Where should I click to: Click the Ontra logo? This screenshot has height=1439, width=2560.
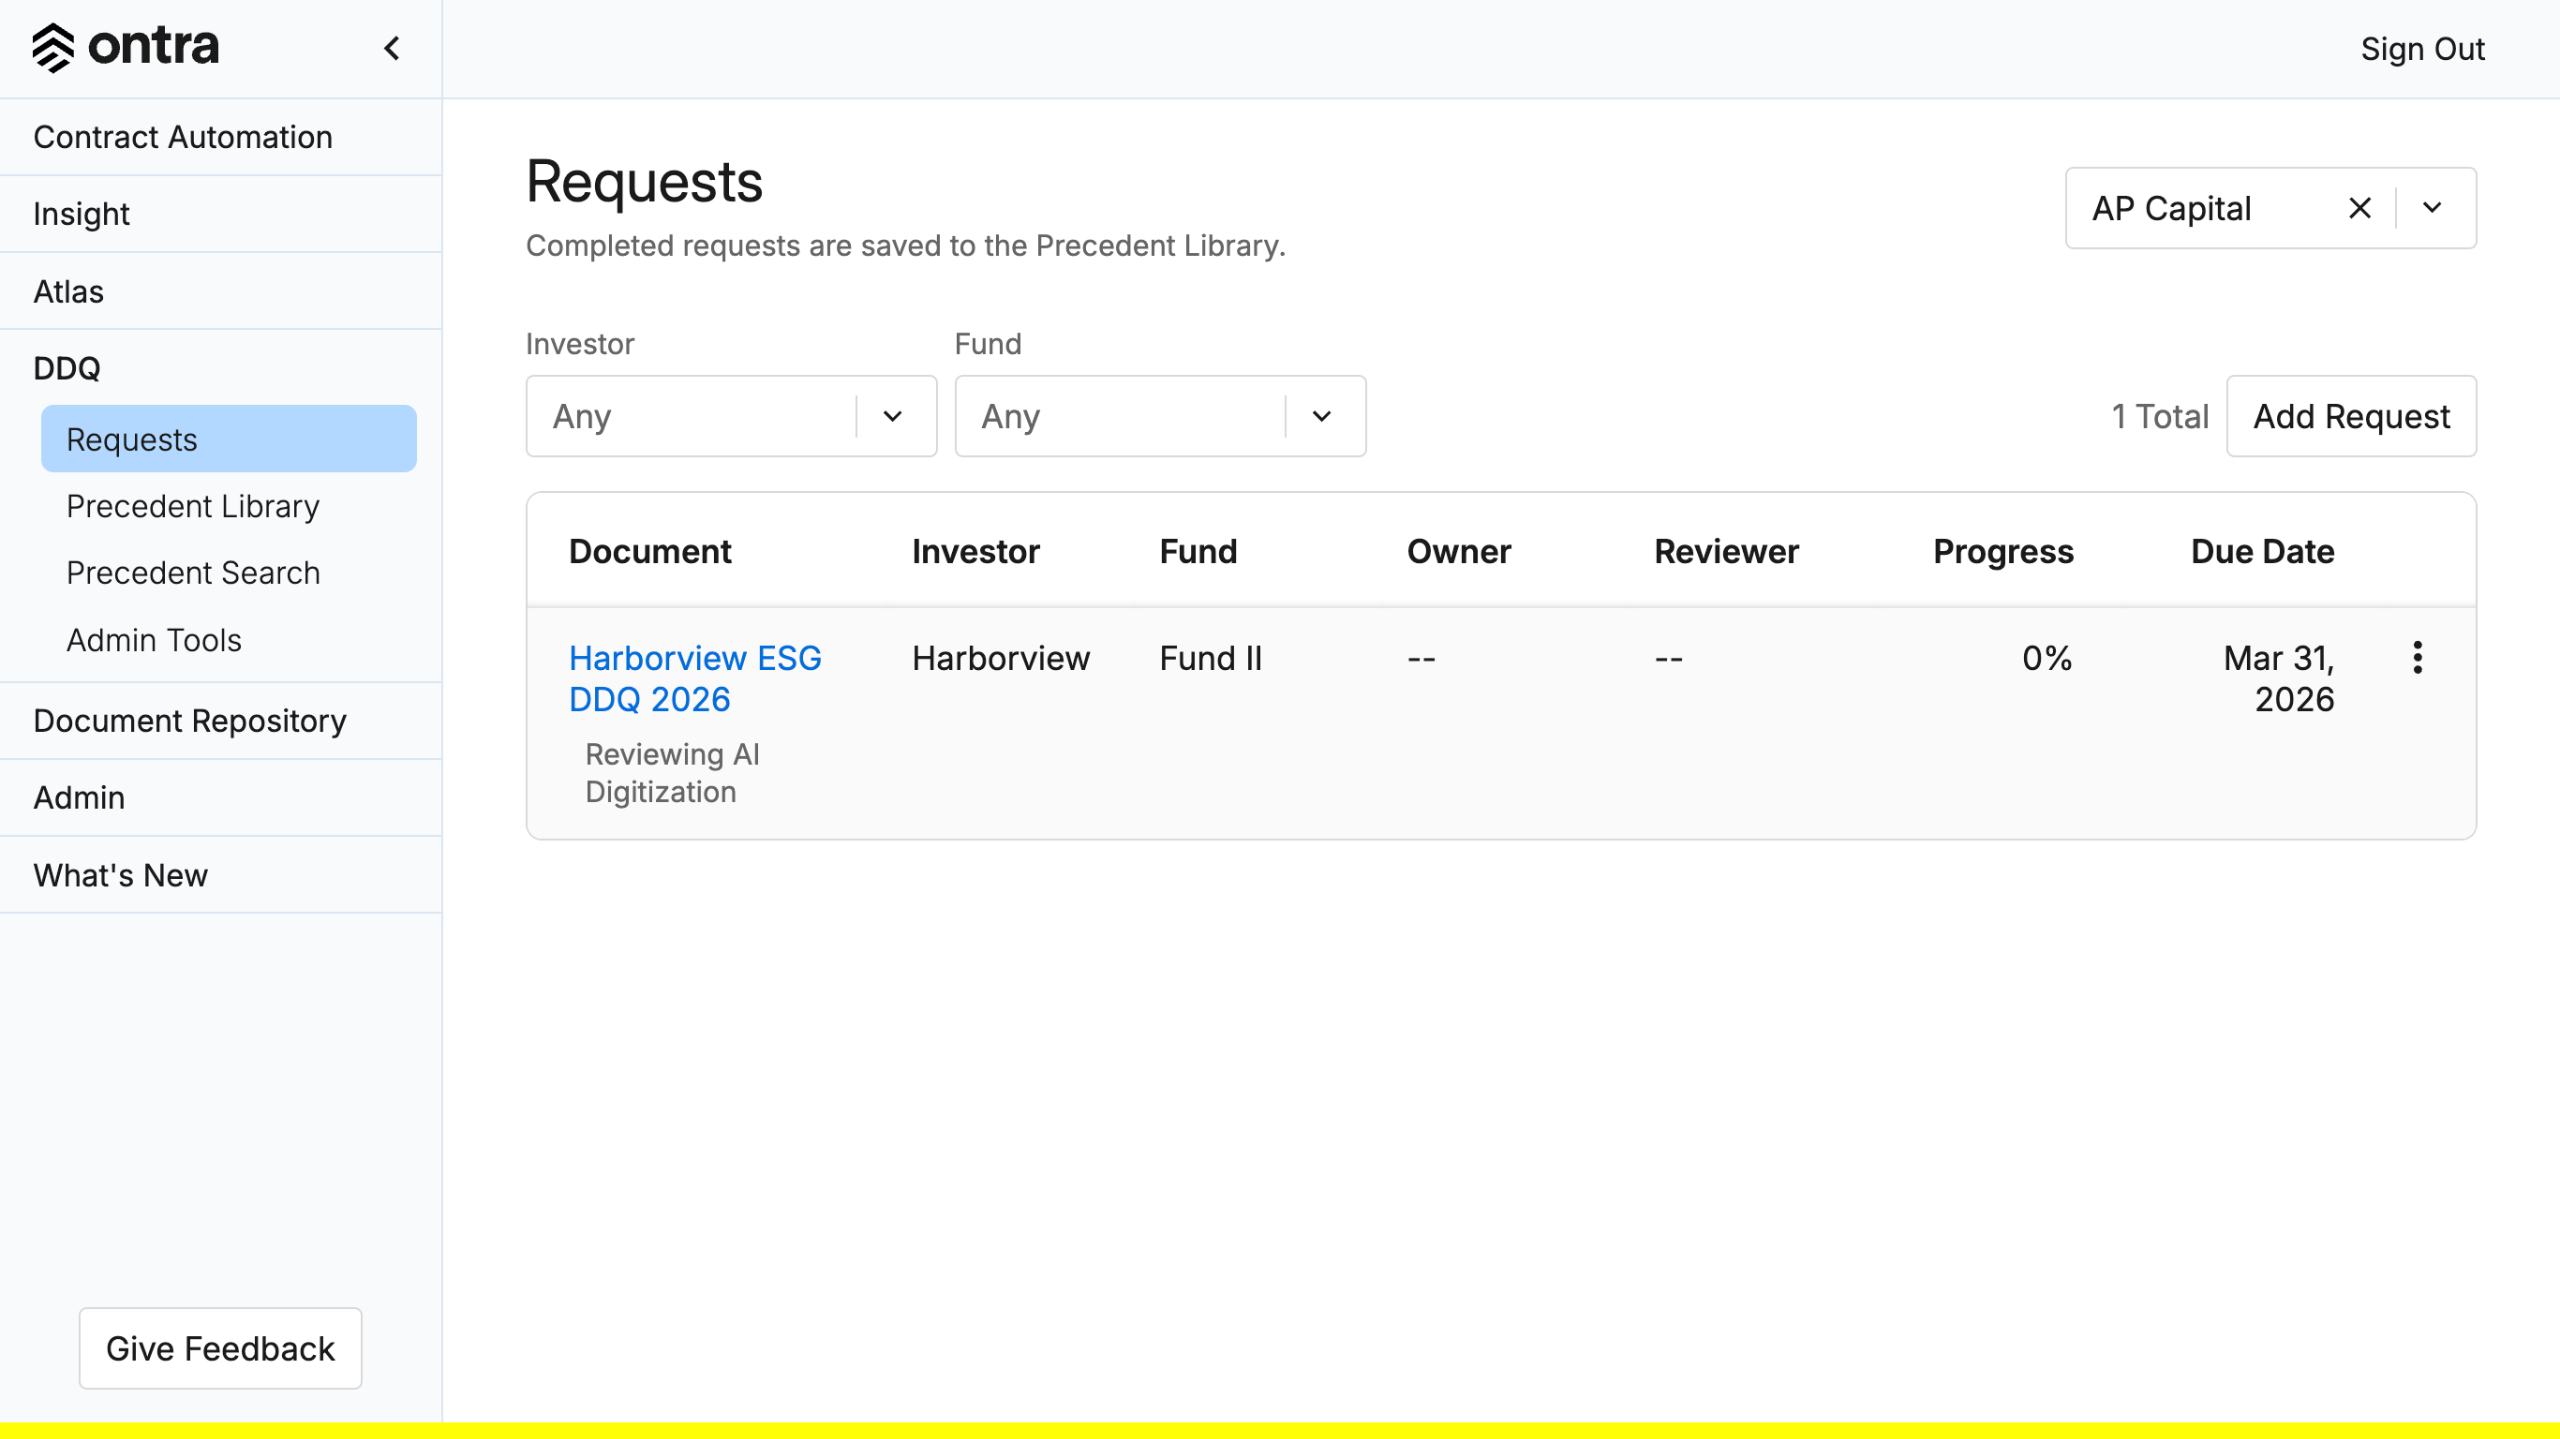click(x=125, y=47)
